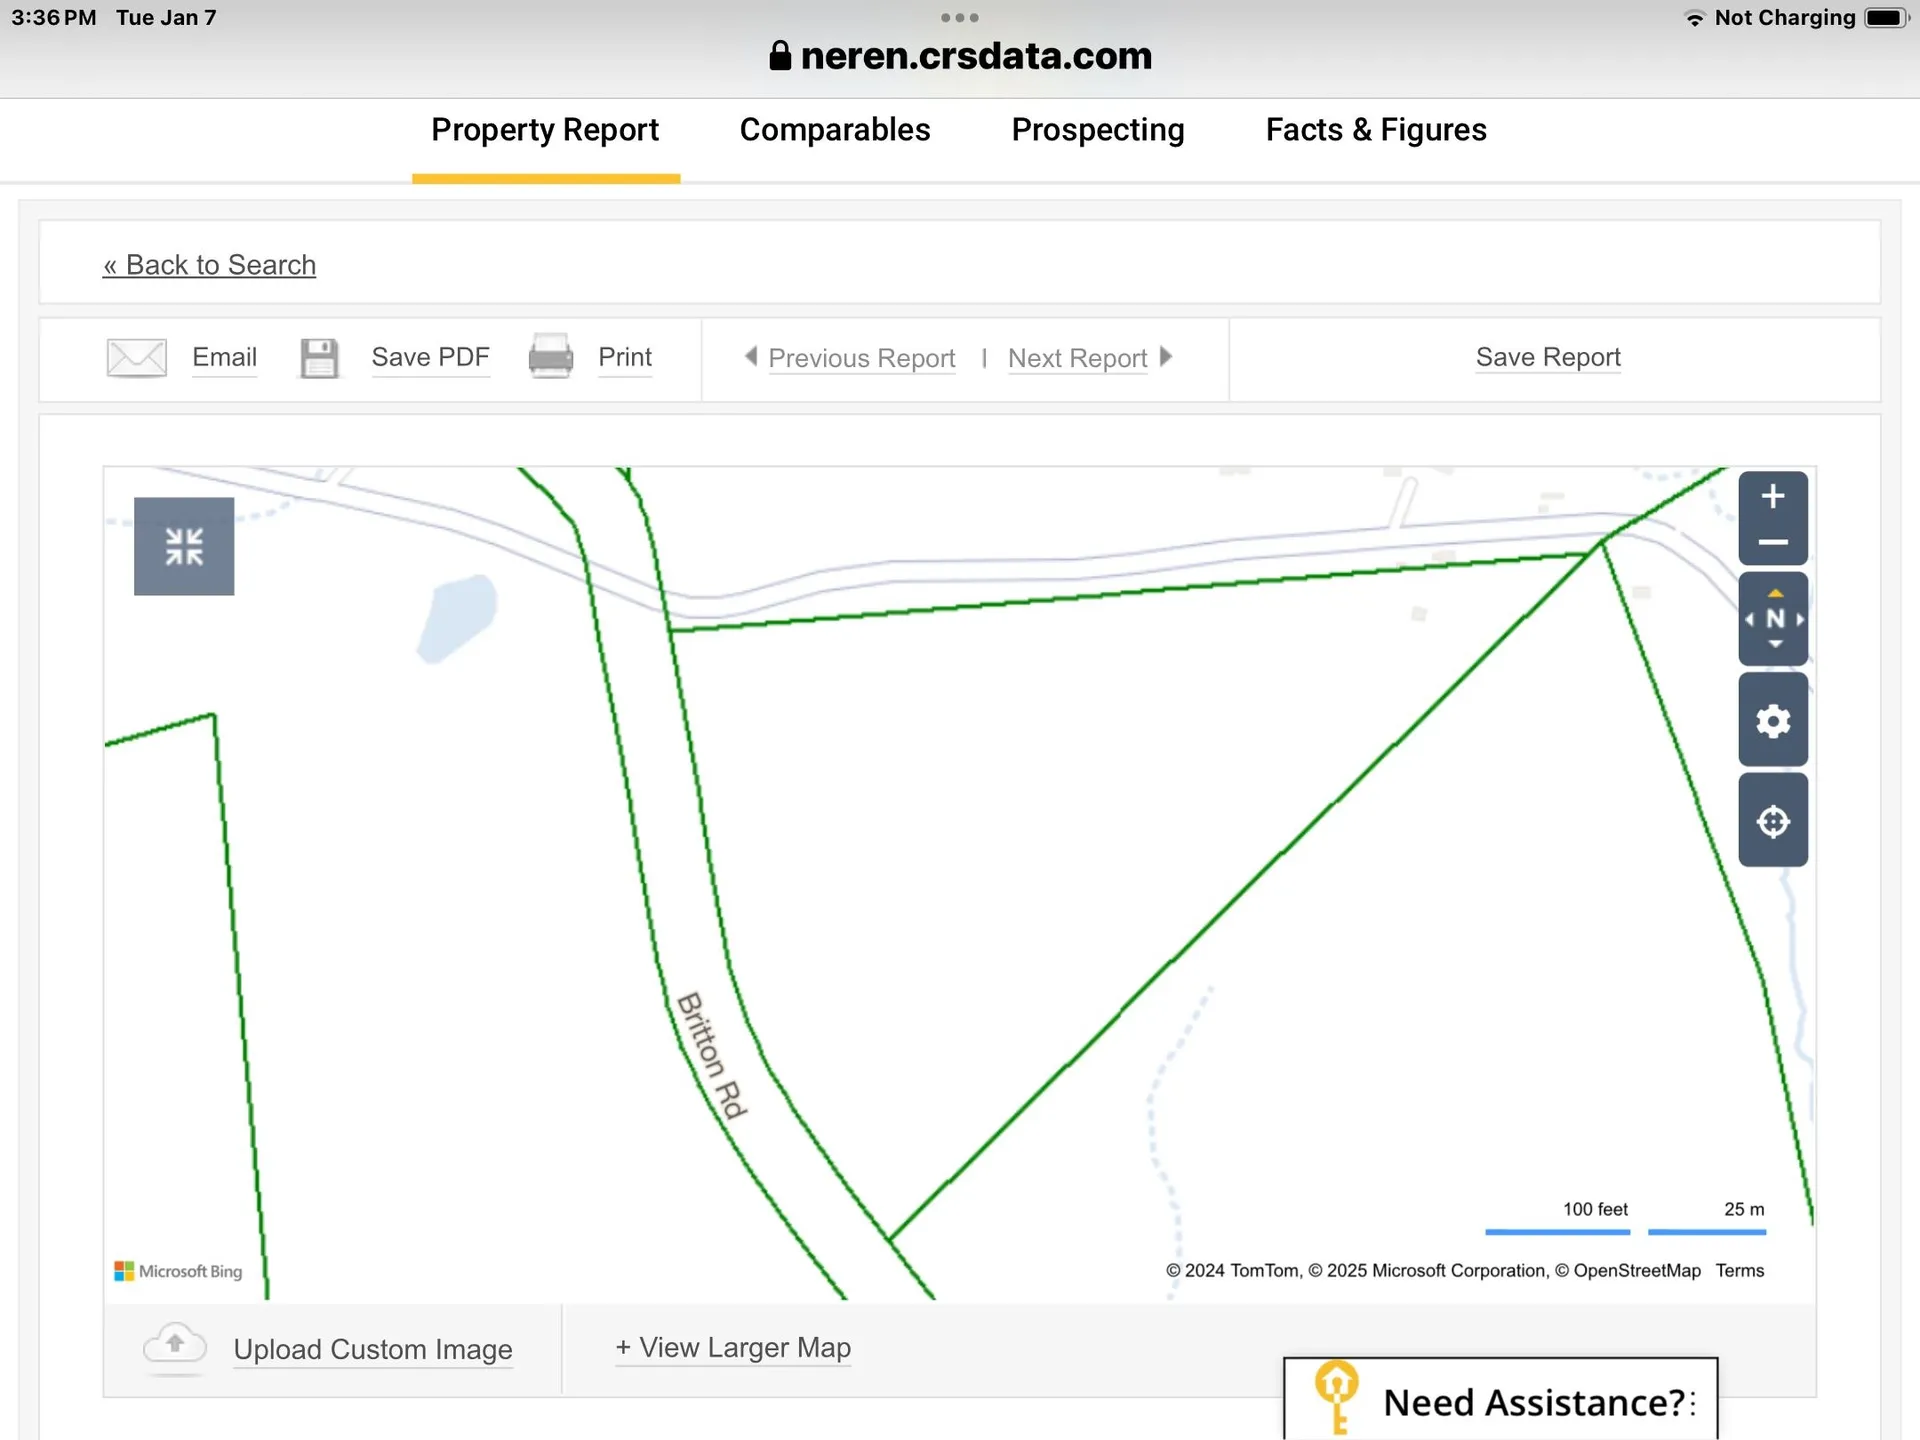Viewport: 1920px width, 1440px height.
Task: Open the Prospecting tab
Action: (1097, 130)
